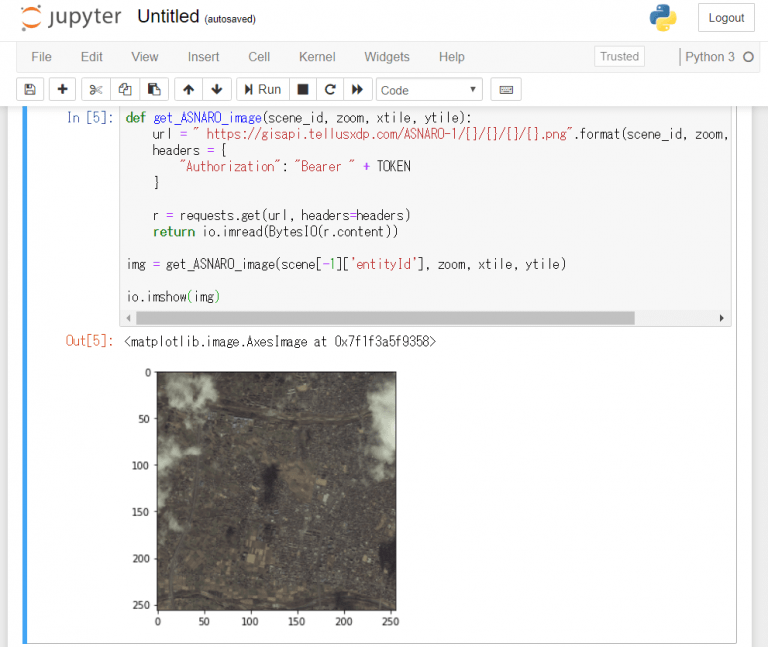
Task: Click the save and checkpoint icon
Action: click(30, 90)
